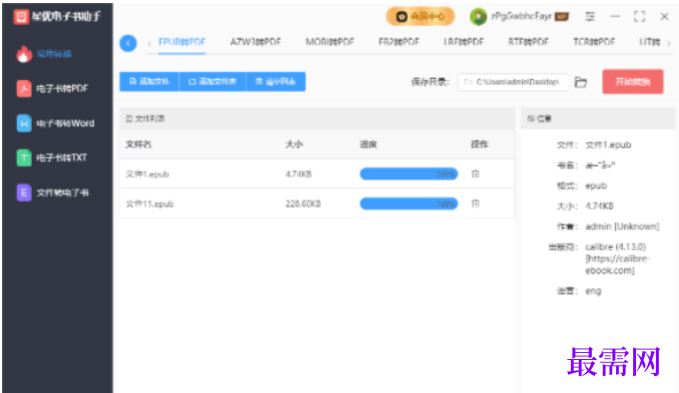Viewport: 679px width, 393px height.
Task: Click the app logo beside the sidebar title
Action: pyautogui.click(x=21, y=17)
